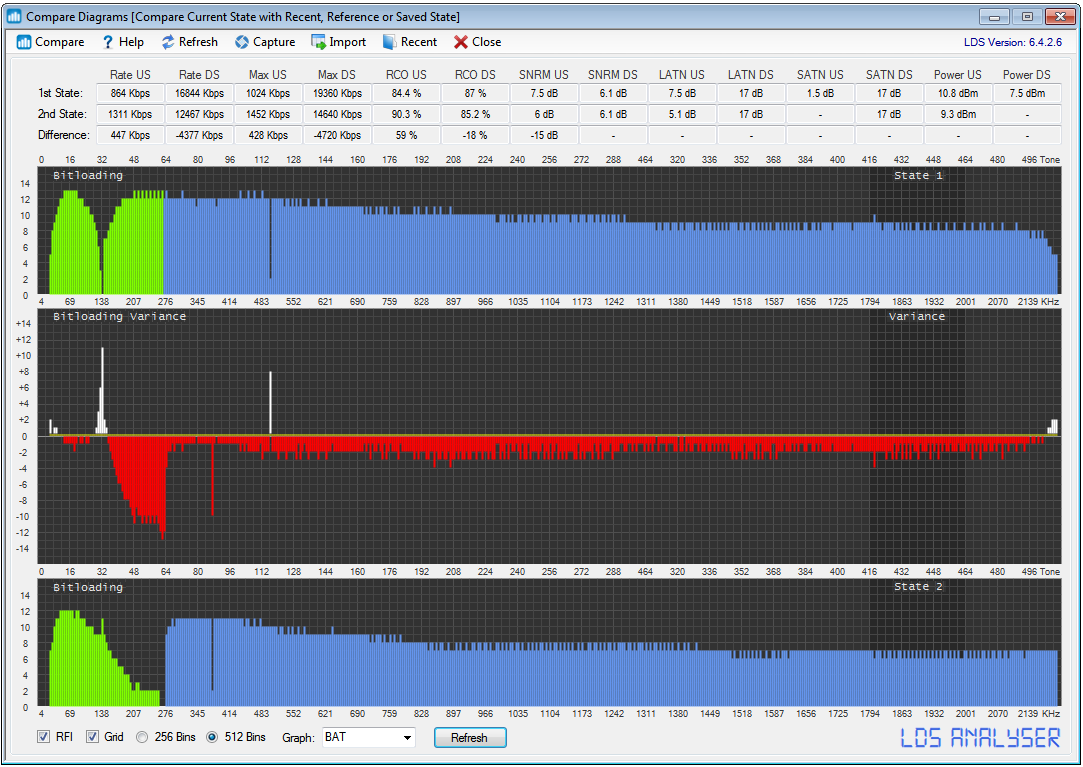
Task: Disable the Grid checkbox
Action: pos(93,738)
